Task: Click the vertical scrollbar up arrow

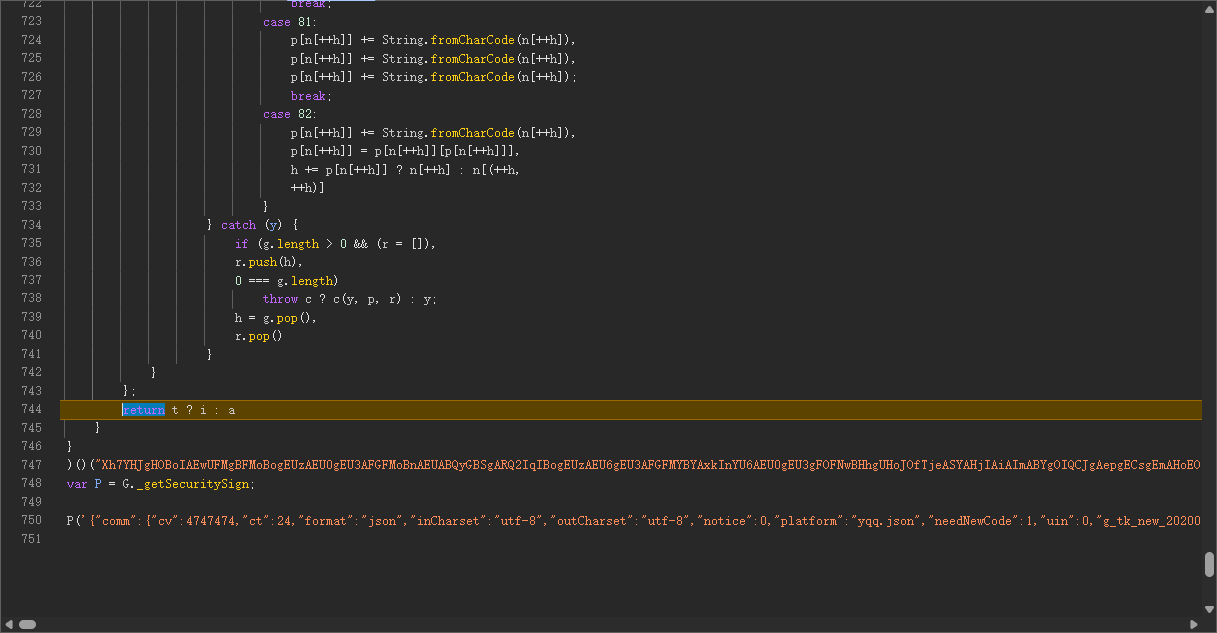Action: coord(1209,8)
